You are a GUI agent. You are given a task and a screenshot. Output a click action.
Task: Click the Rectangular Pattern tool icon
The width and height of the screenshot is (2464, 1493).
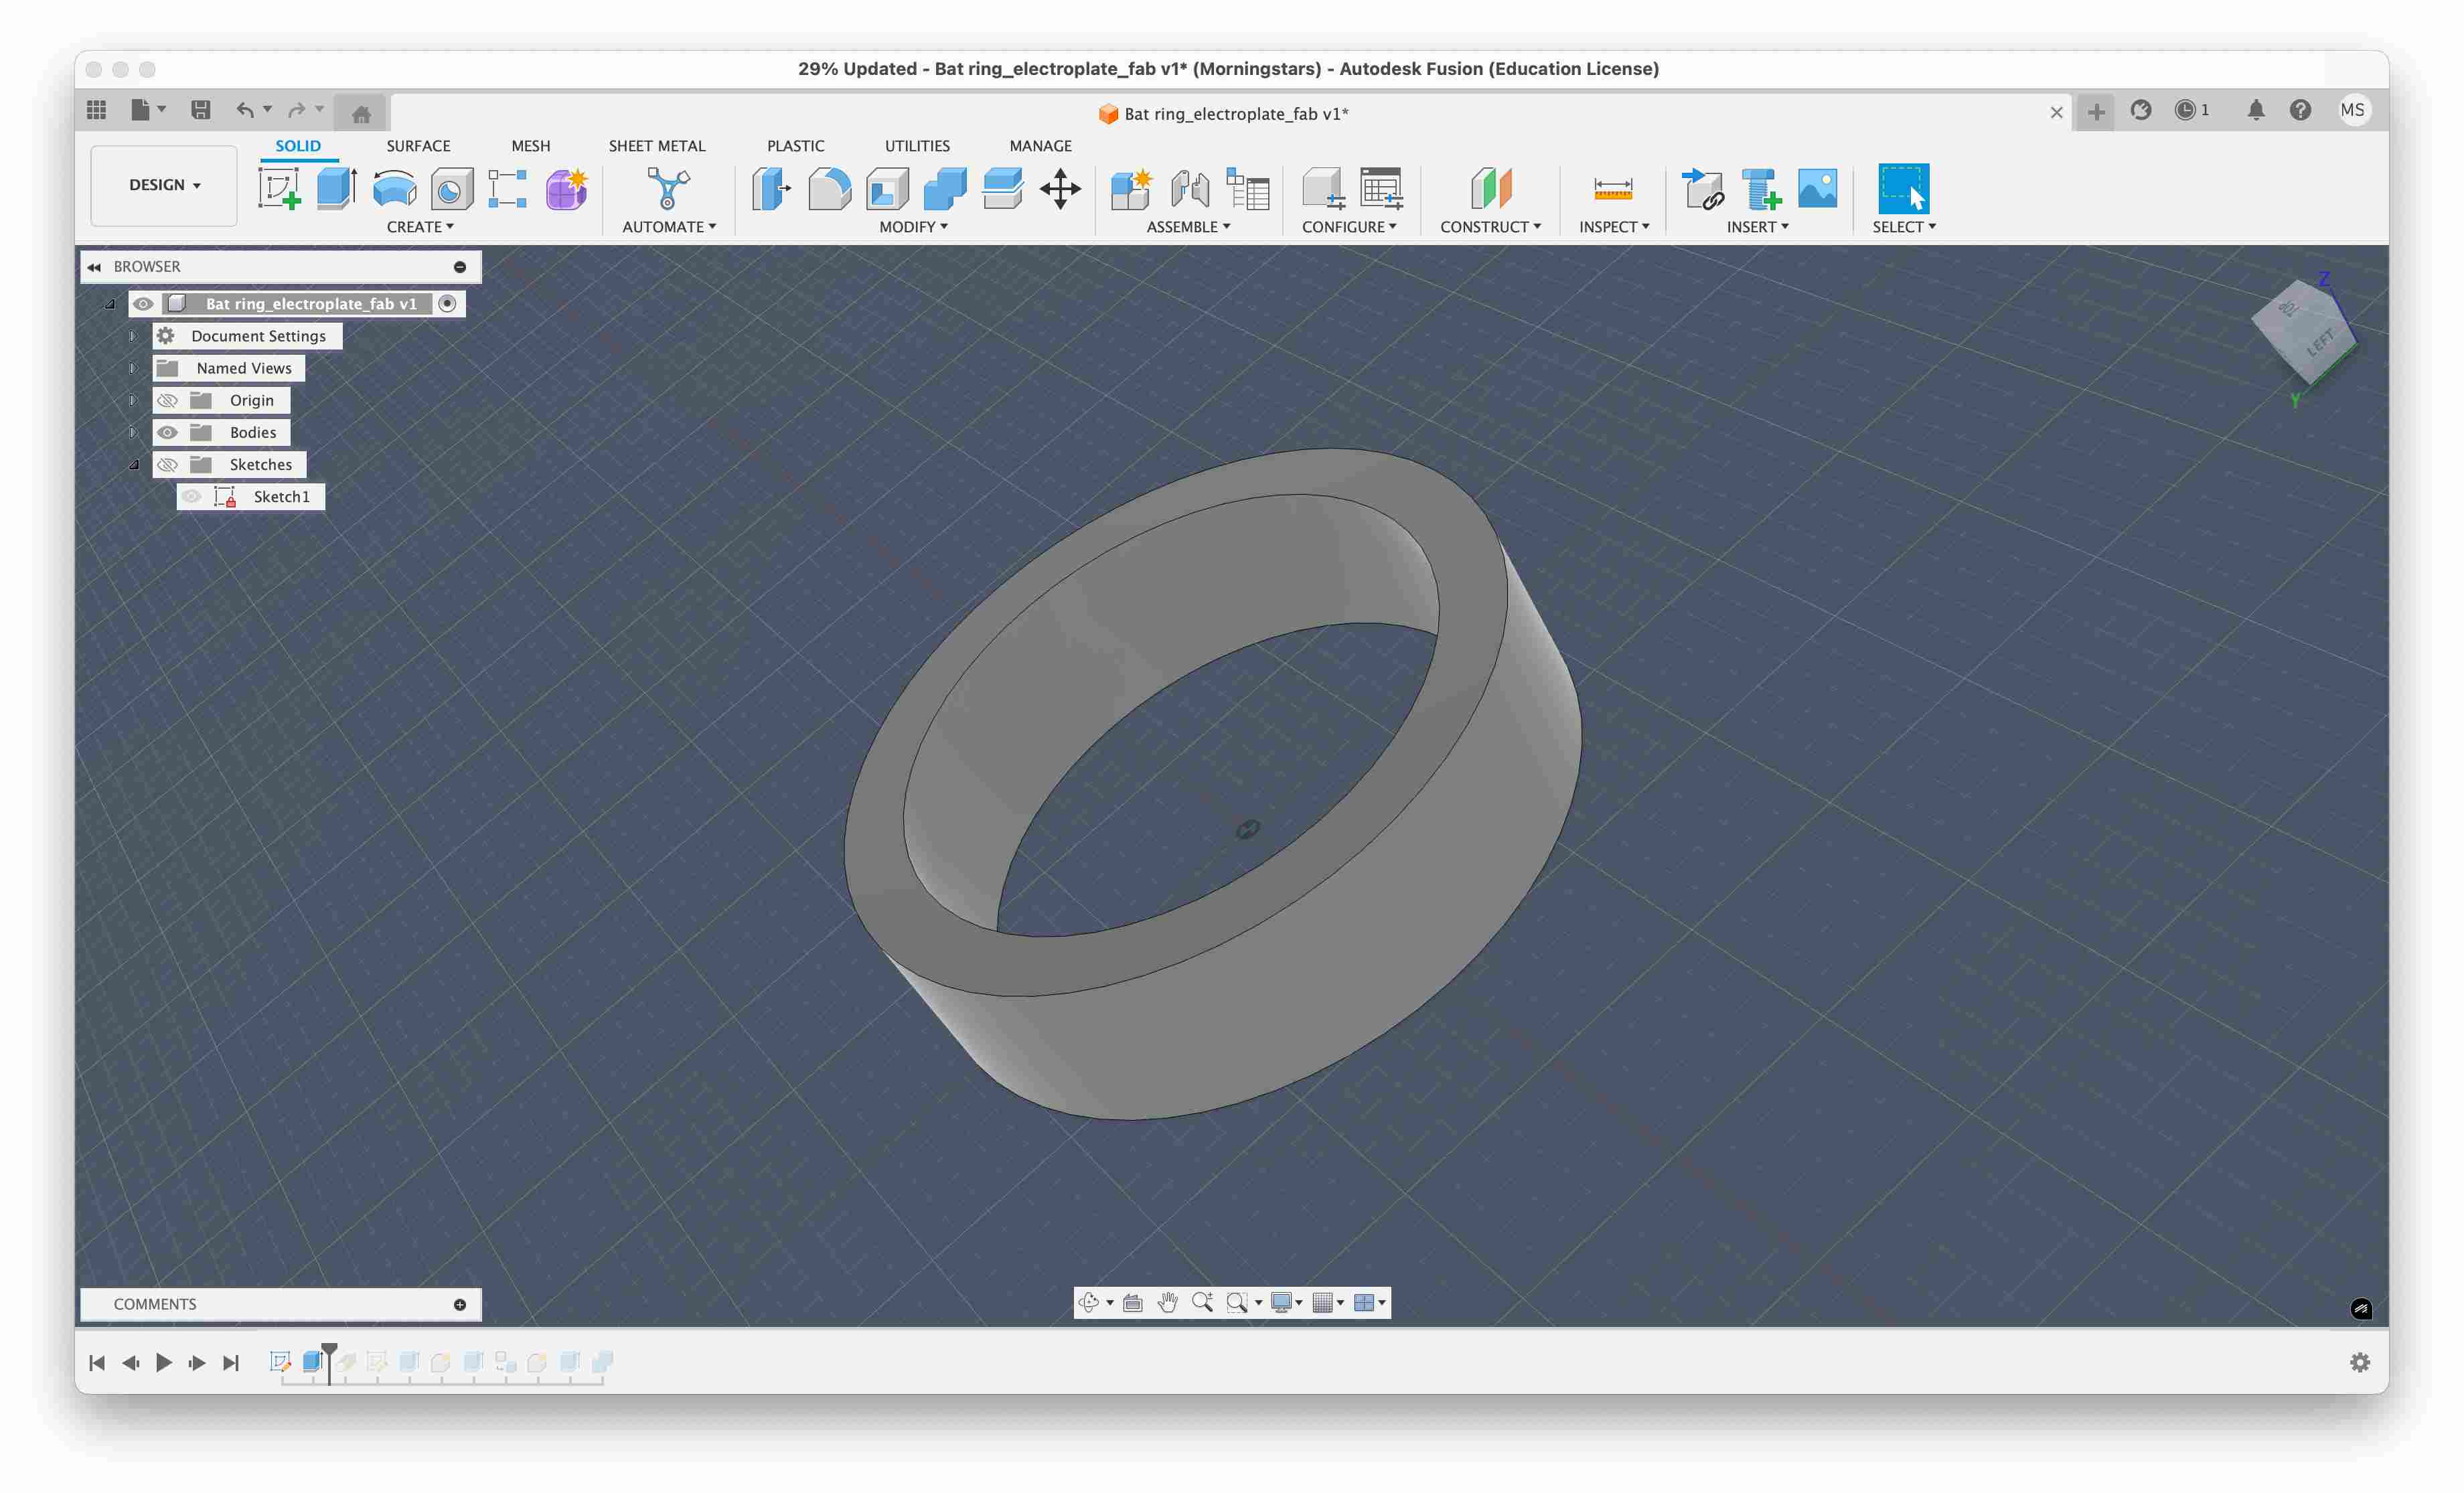pyautogui.click(x=508, y=188)
